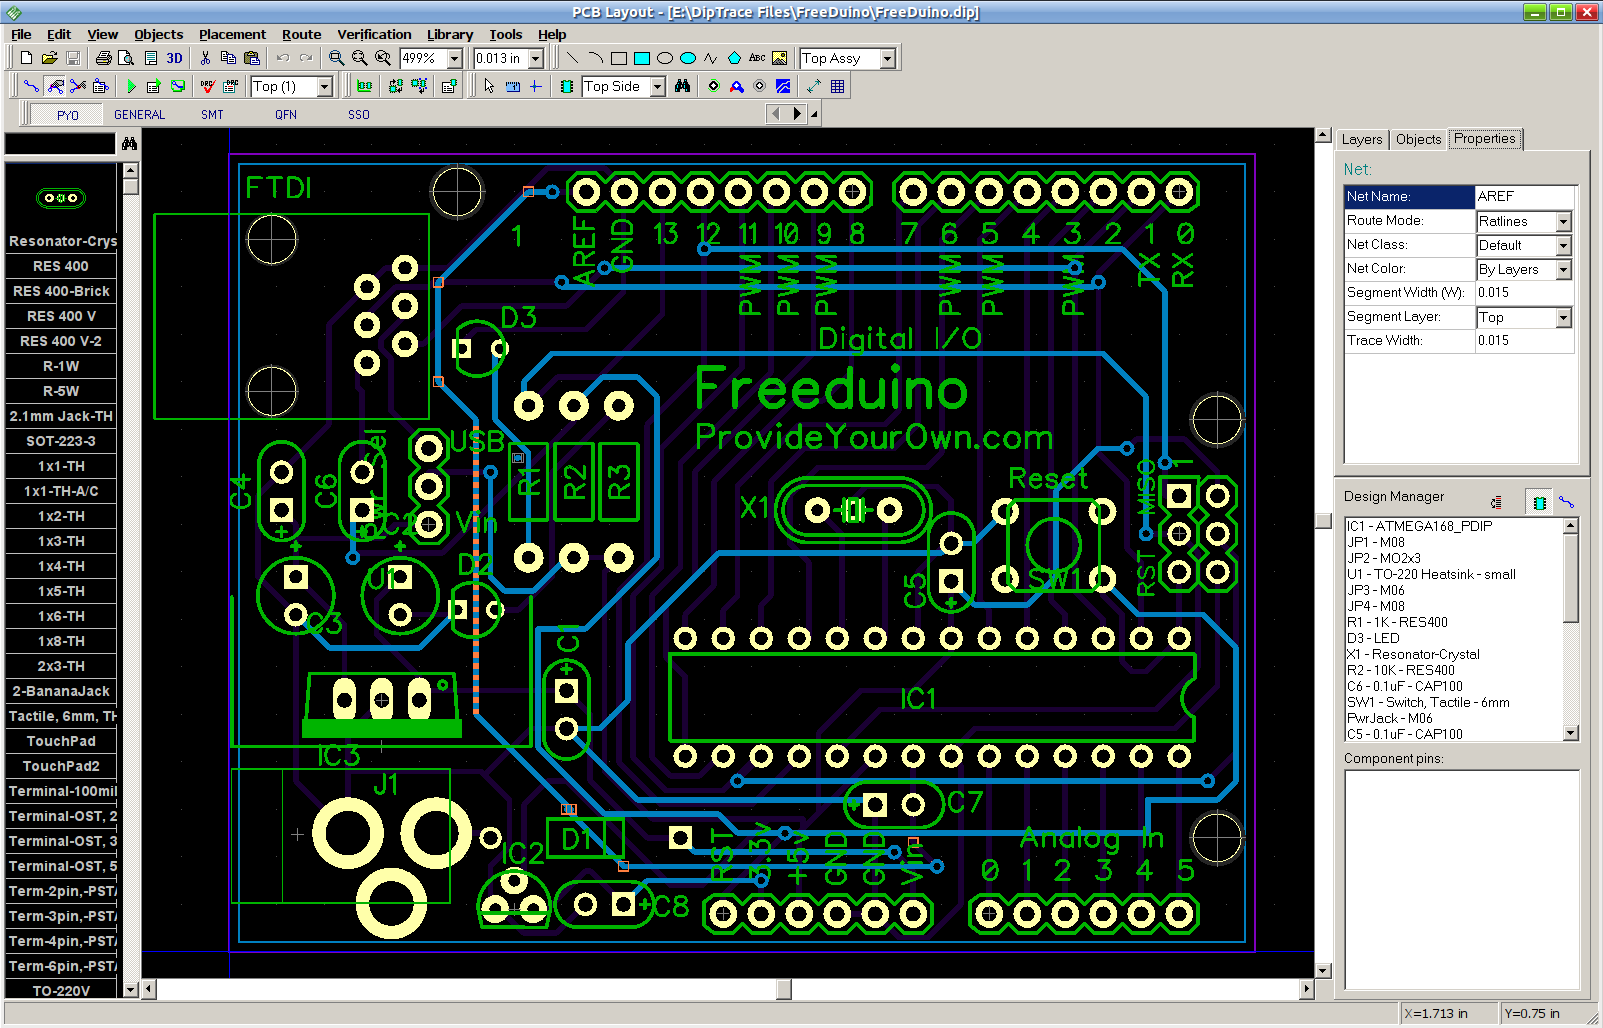Open the Route Mode dropdown showing Ratlines
Screen dimensions: 1603x1028
(x=1562, y=221)
